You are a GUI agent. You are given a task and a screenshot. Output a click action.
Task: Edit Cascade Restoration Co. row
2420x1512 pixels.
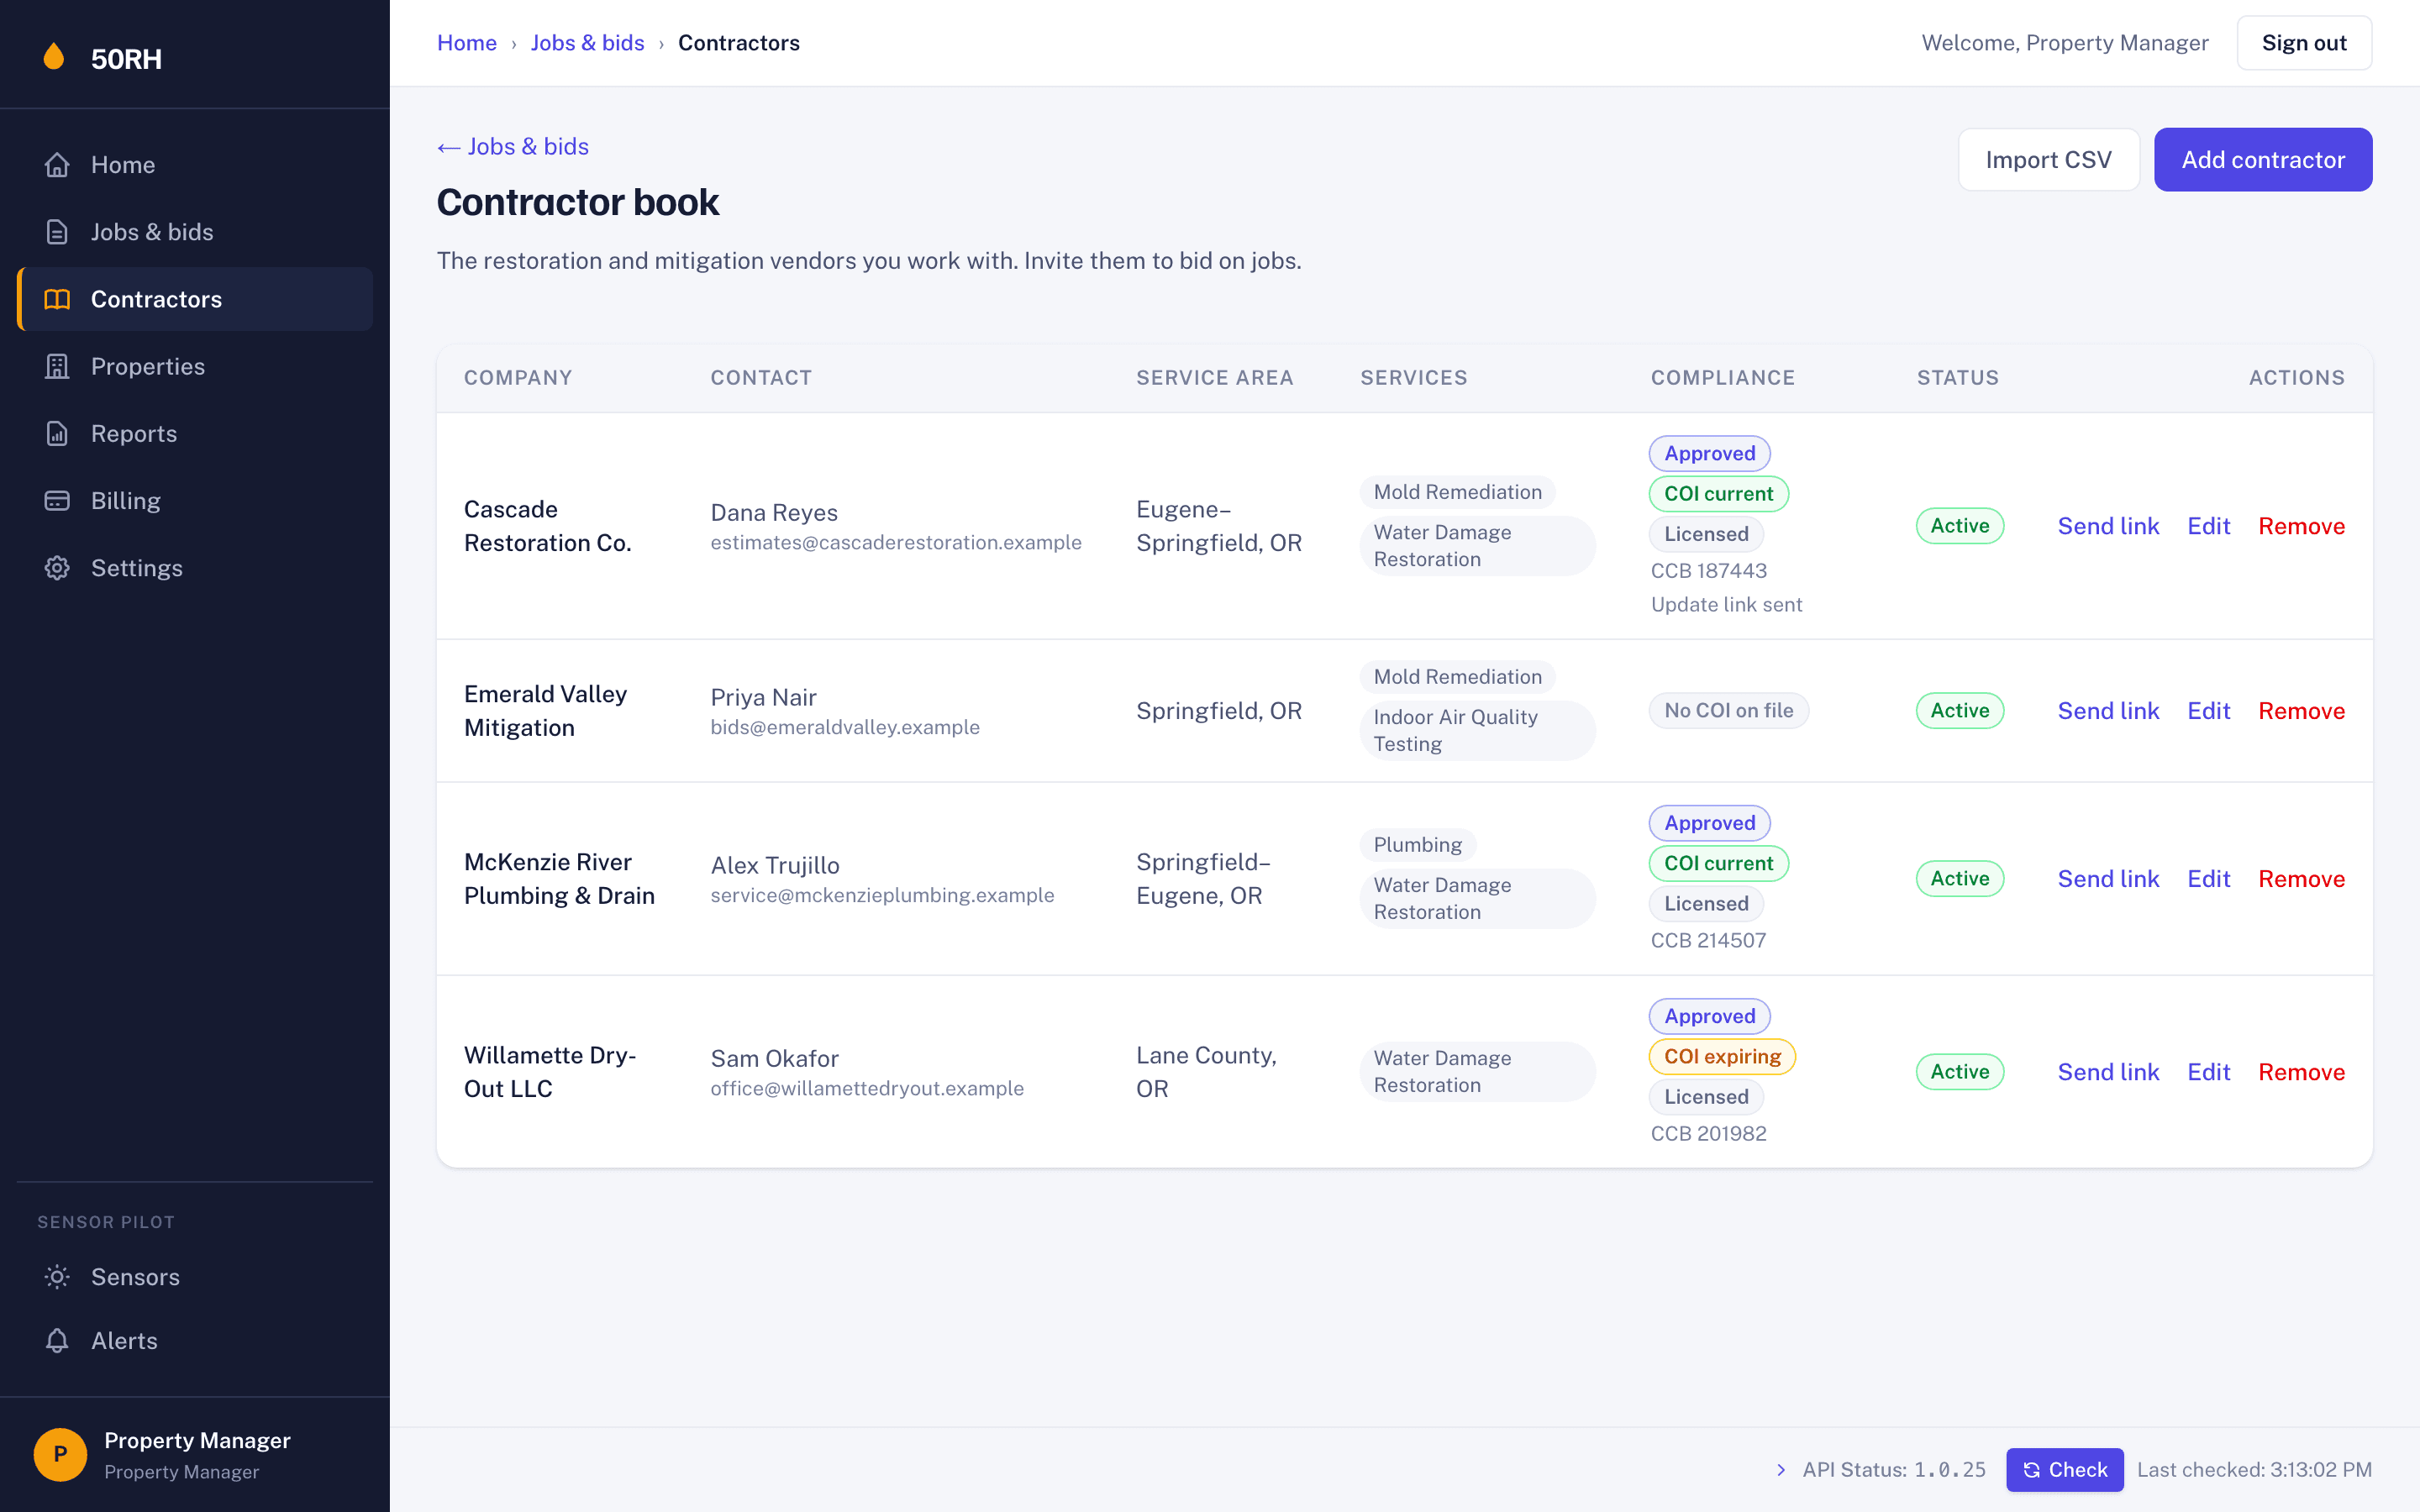(2208, 526)
